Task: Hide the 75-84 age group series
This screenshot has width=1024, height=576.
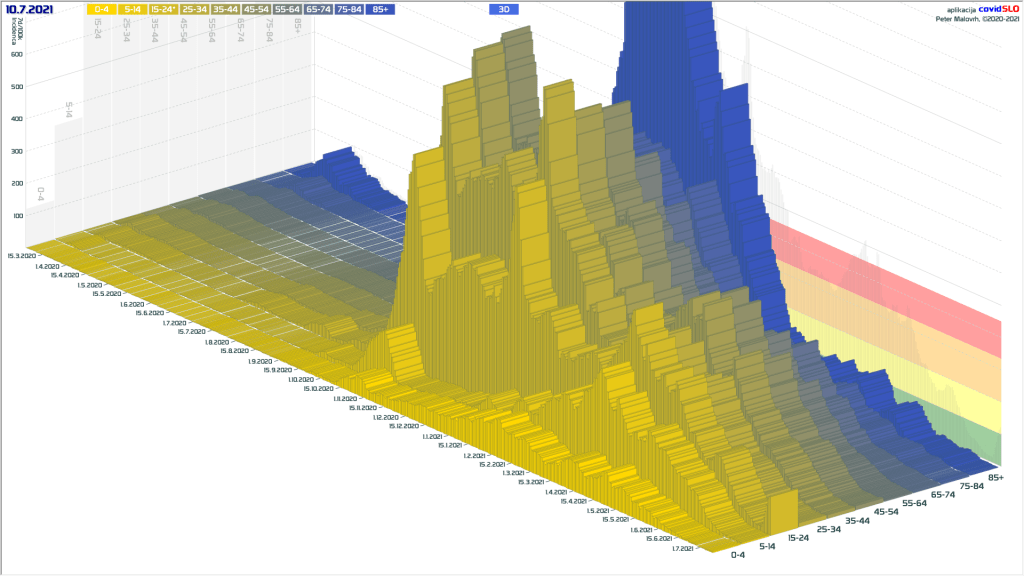Action: click(349, 8)
